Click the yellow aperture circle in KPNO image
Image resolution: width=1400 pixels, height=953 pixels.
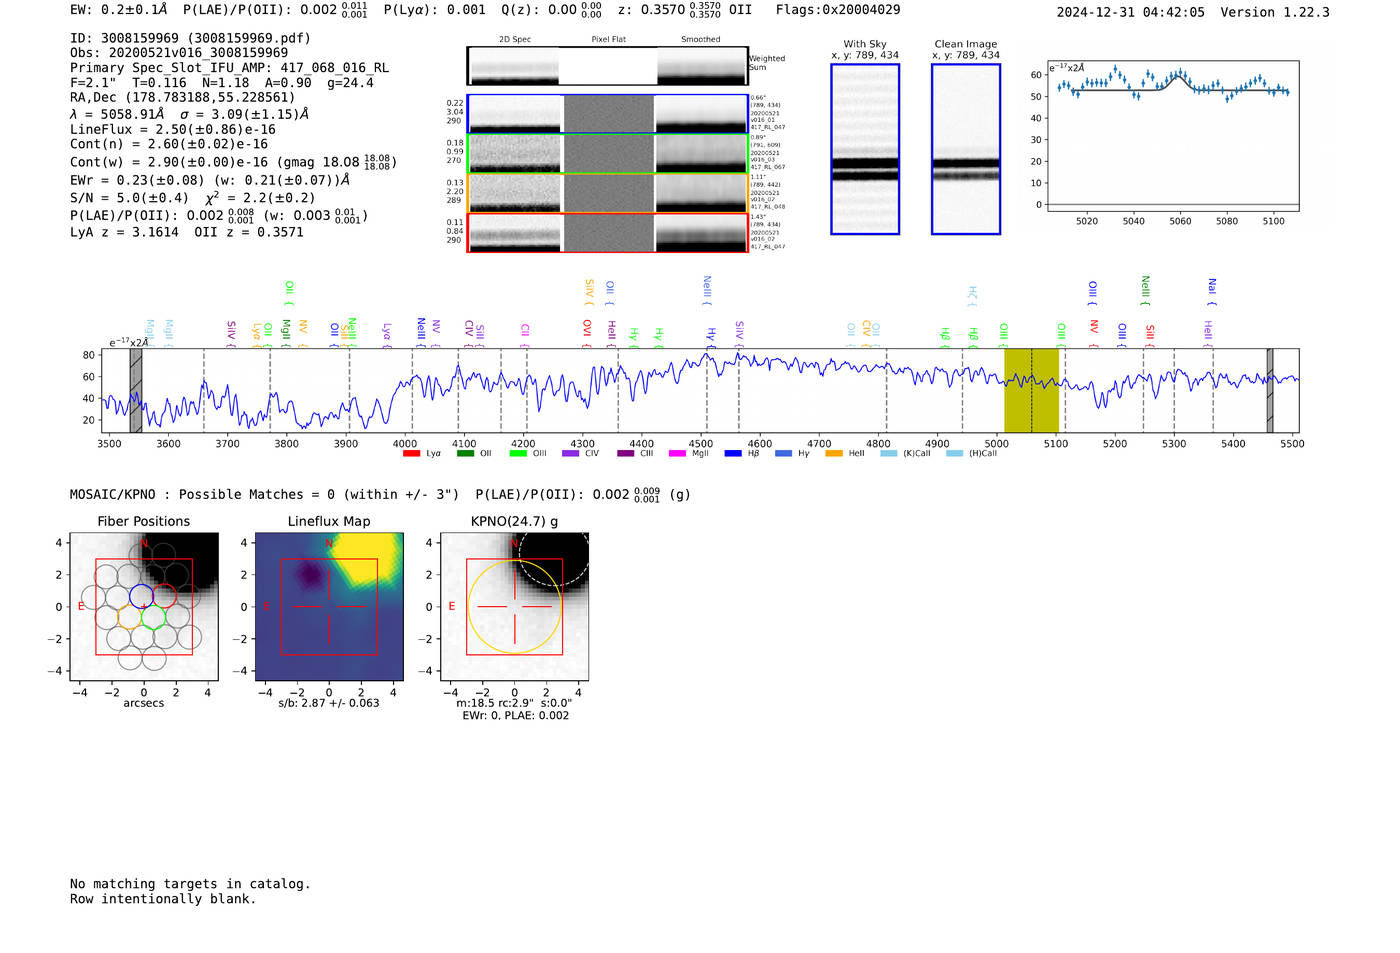(515, 607)
